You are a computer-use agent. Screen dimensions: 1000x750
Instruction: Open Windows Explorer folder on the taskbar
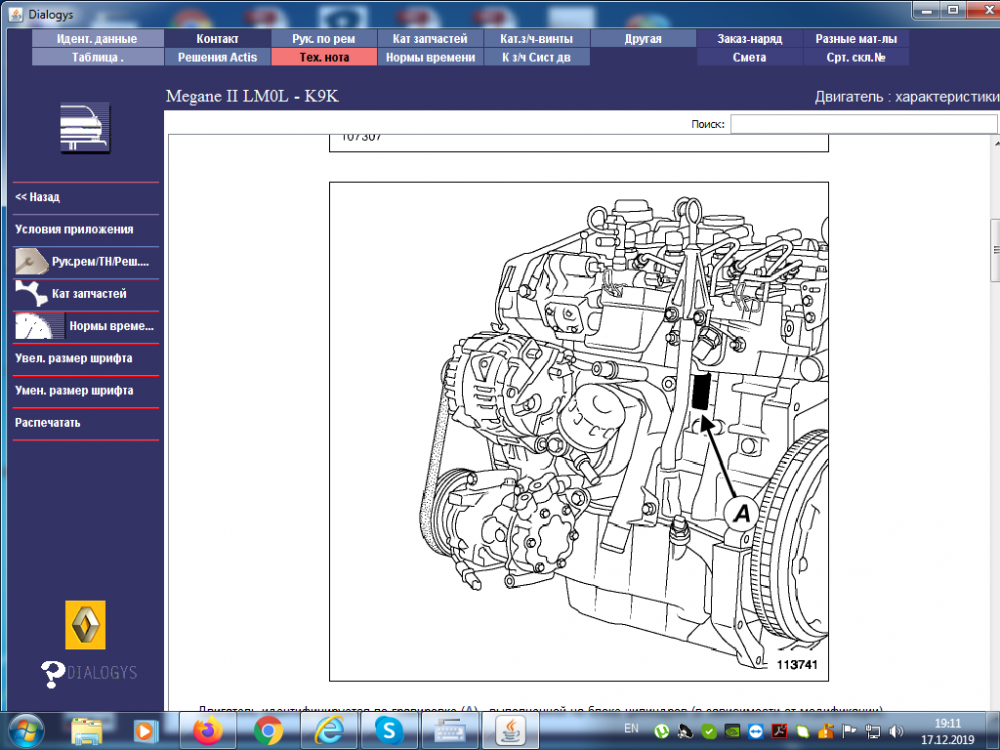coord(87,731)
